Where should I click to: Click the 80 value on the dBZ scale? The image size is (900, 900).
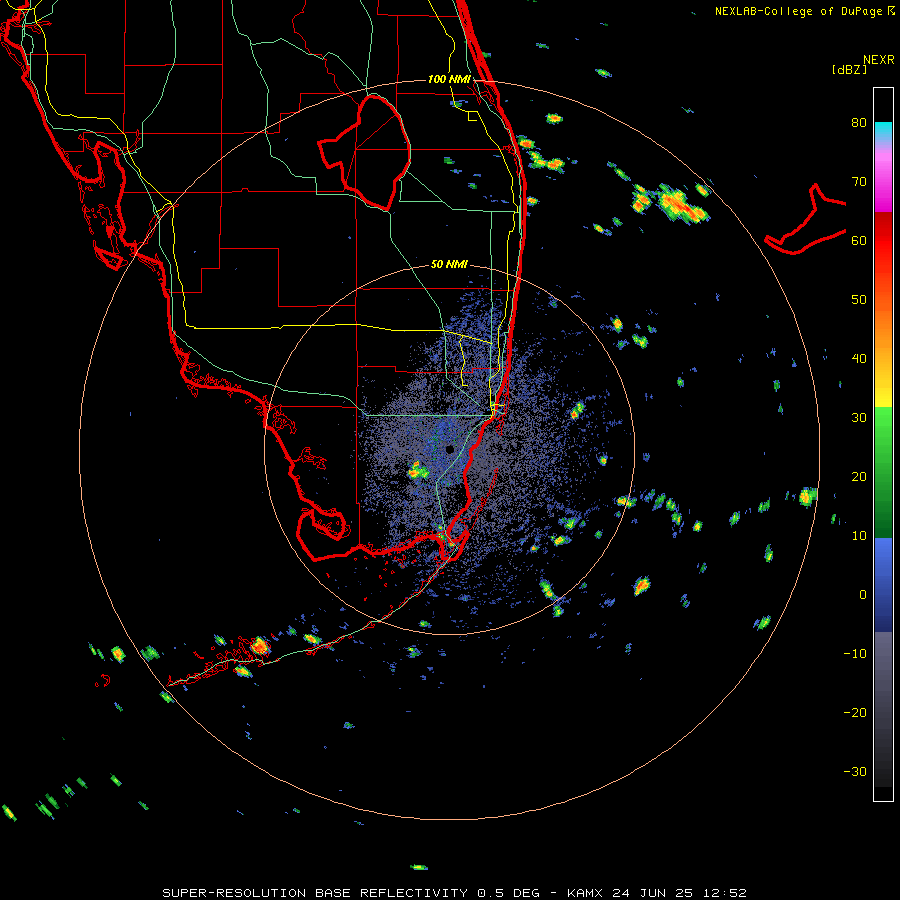point(859,123)
